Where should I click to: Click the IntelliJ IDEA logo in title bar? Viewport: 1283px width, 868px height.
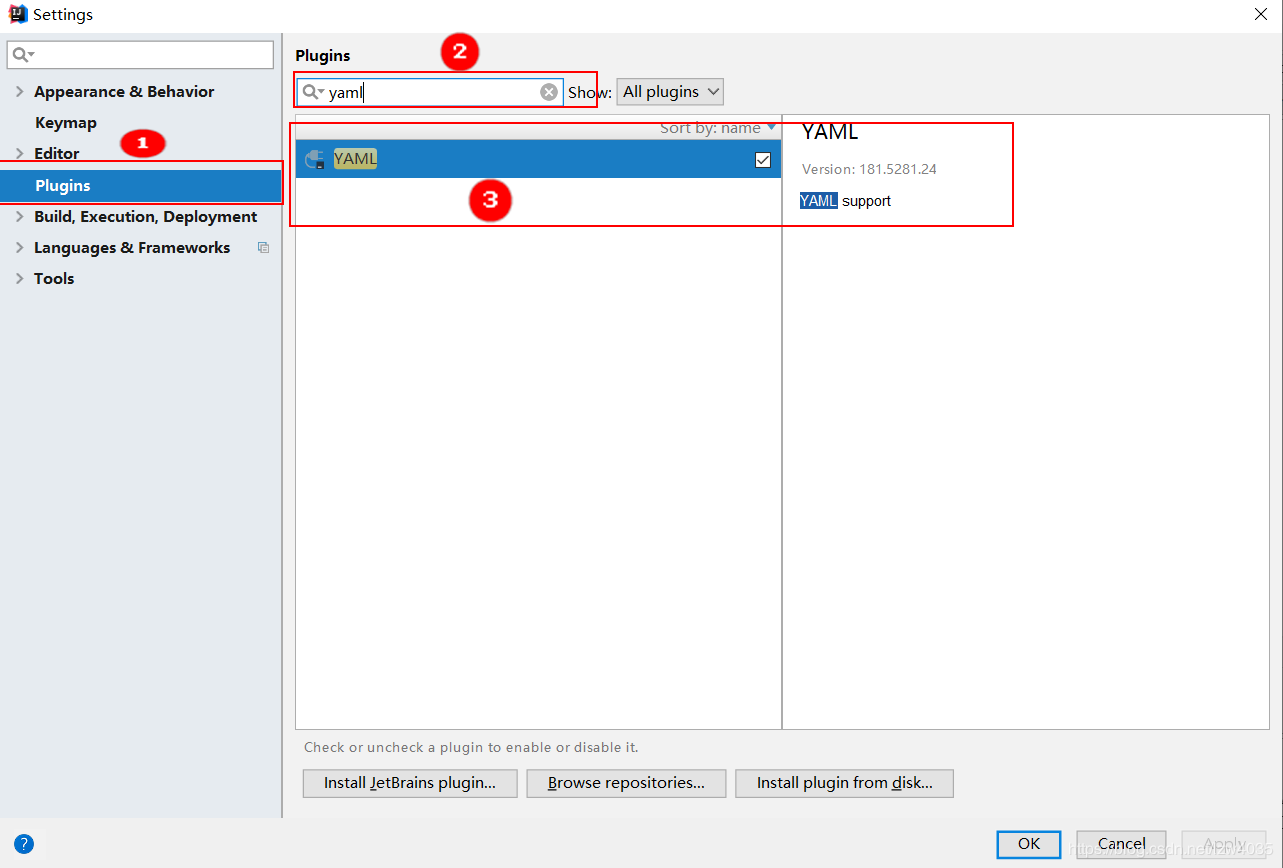click(x=17, y=15)
